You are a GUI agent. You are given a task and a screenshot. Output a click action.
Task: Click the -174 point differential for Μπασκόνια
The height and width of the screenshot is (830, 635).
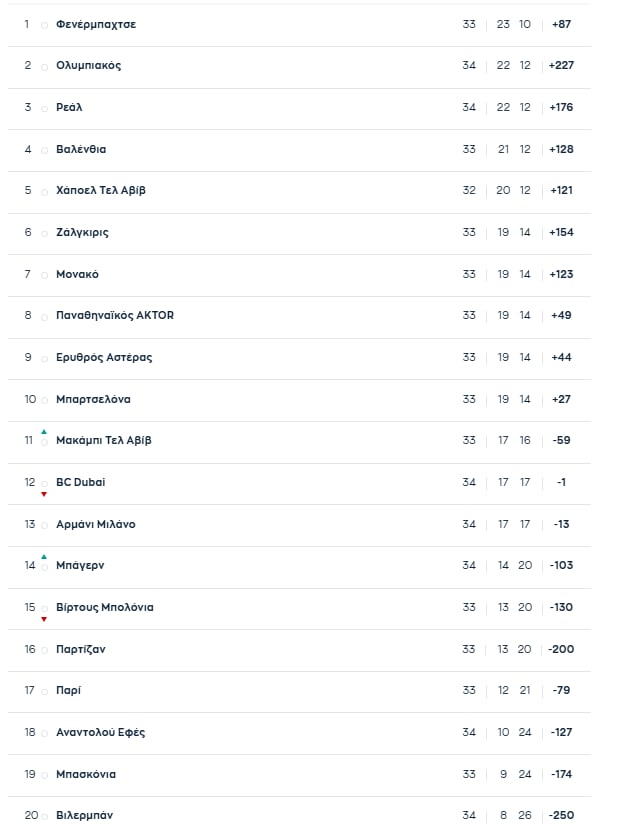coord(561,774)
